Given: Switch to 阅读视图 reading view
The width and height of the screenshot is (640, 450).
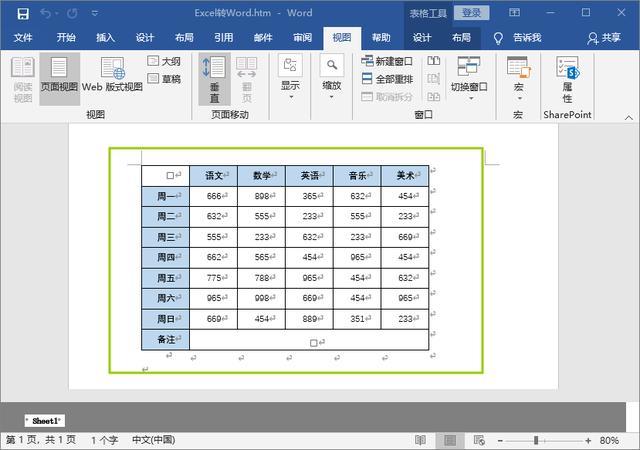Looking at the screenshot, I should pos(23,80).
